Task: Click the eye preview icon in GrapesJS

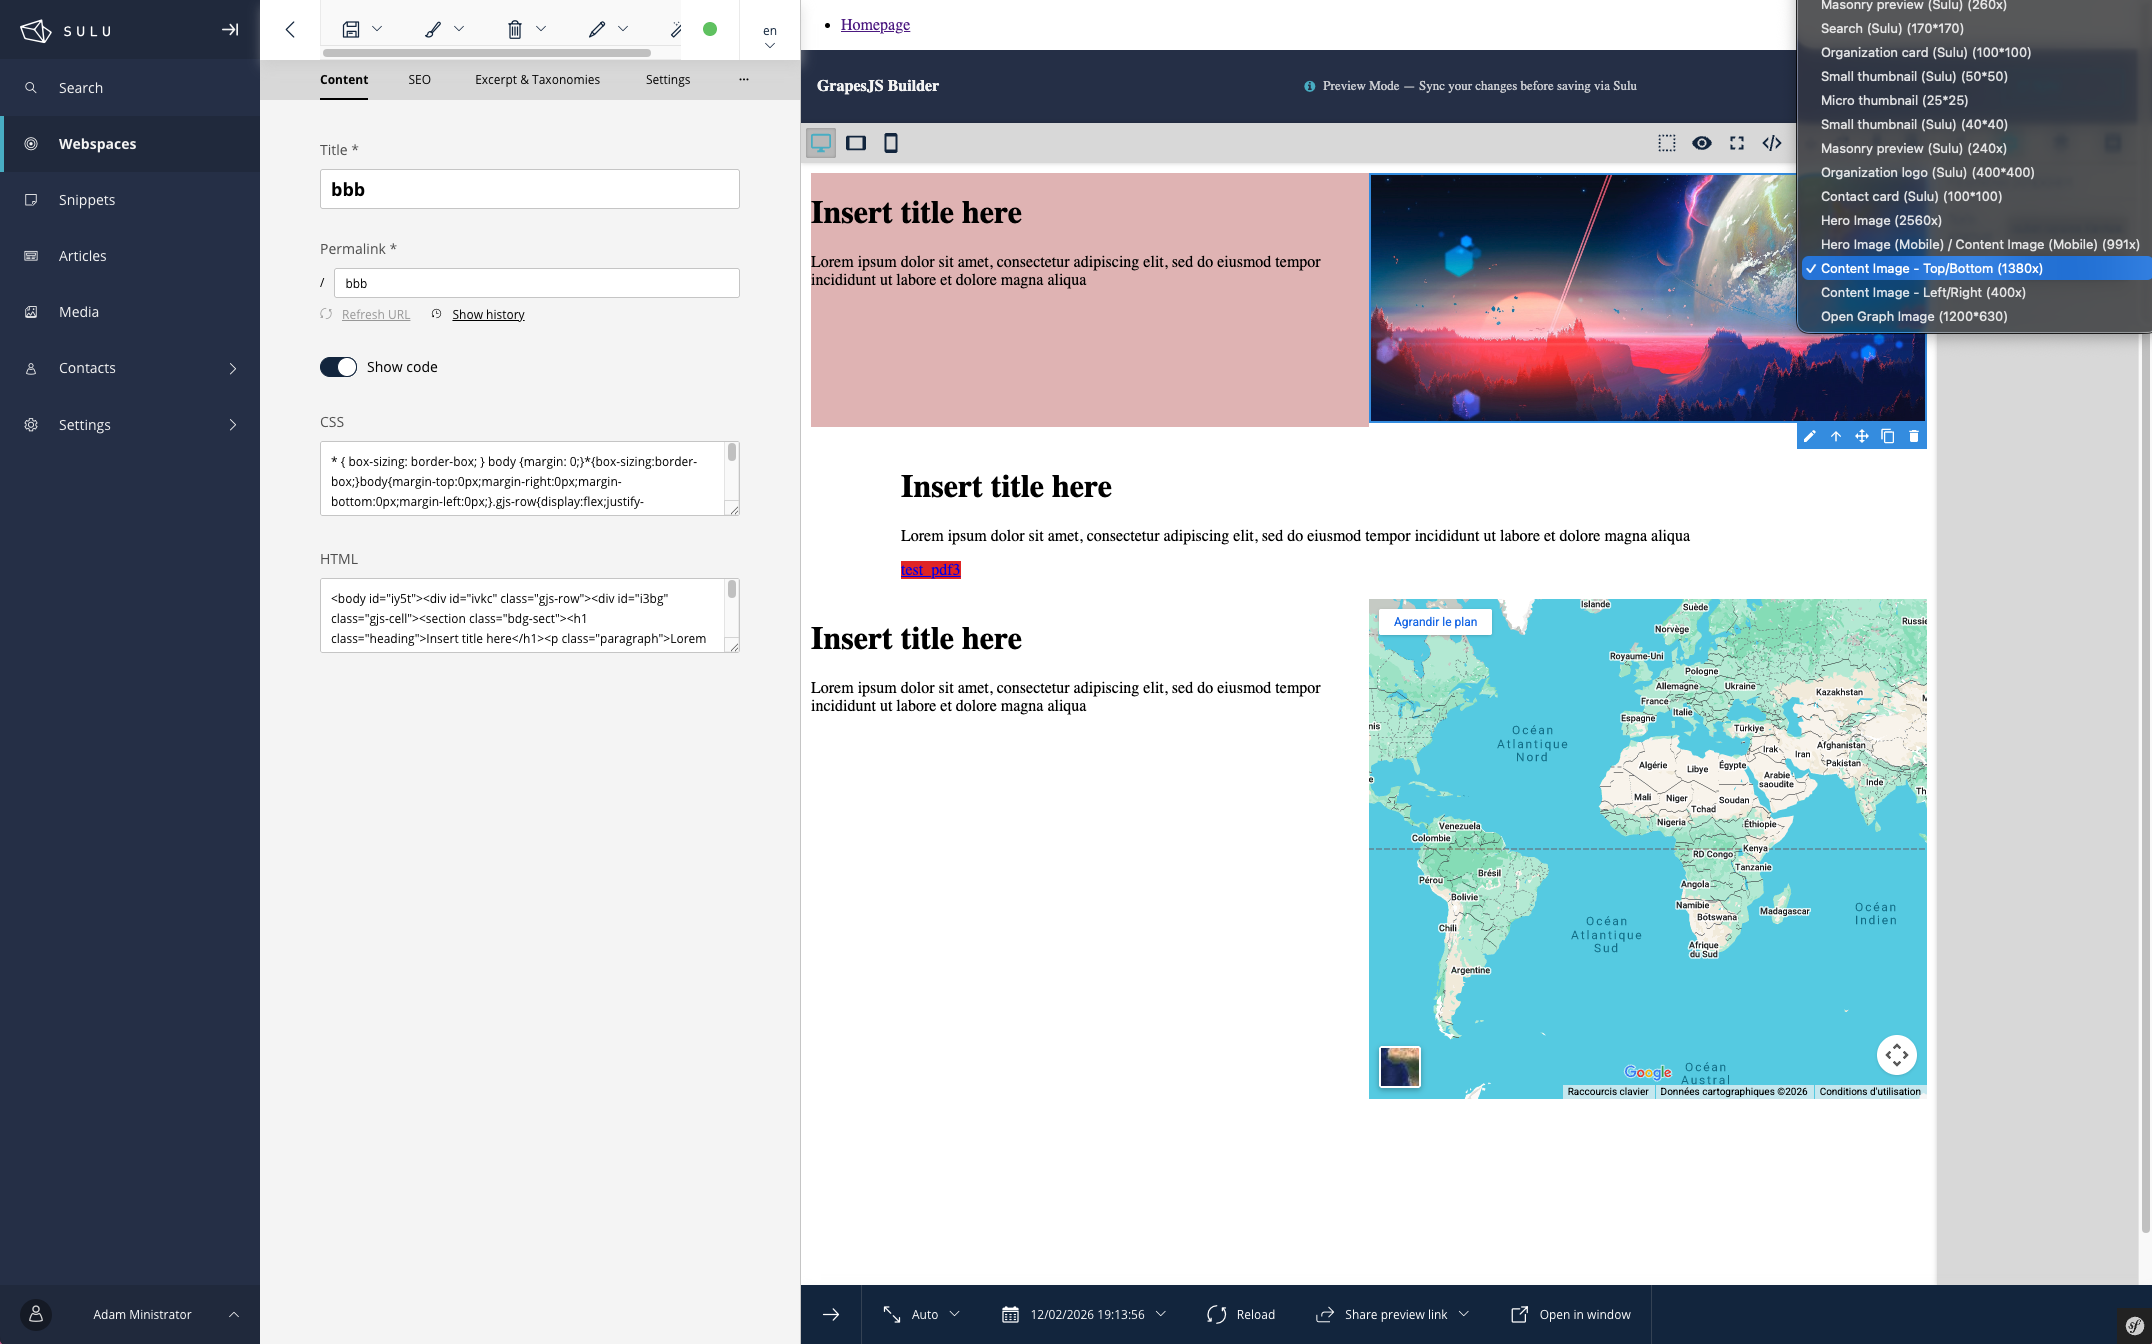Action: point(1702,142)
